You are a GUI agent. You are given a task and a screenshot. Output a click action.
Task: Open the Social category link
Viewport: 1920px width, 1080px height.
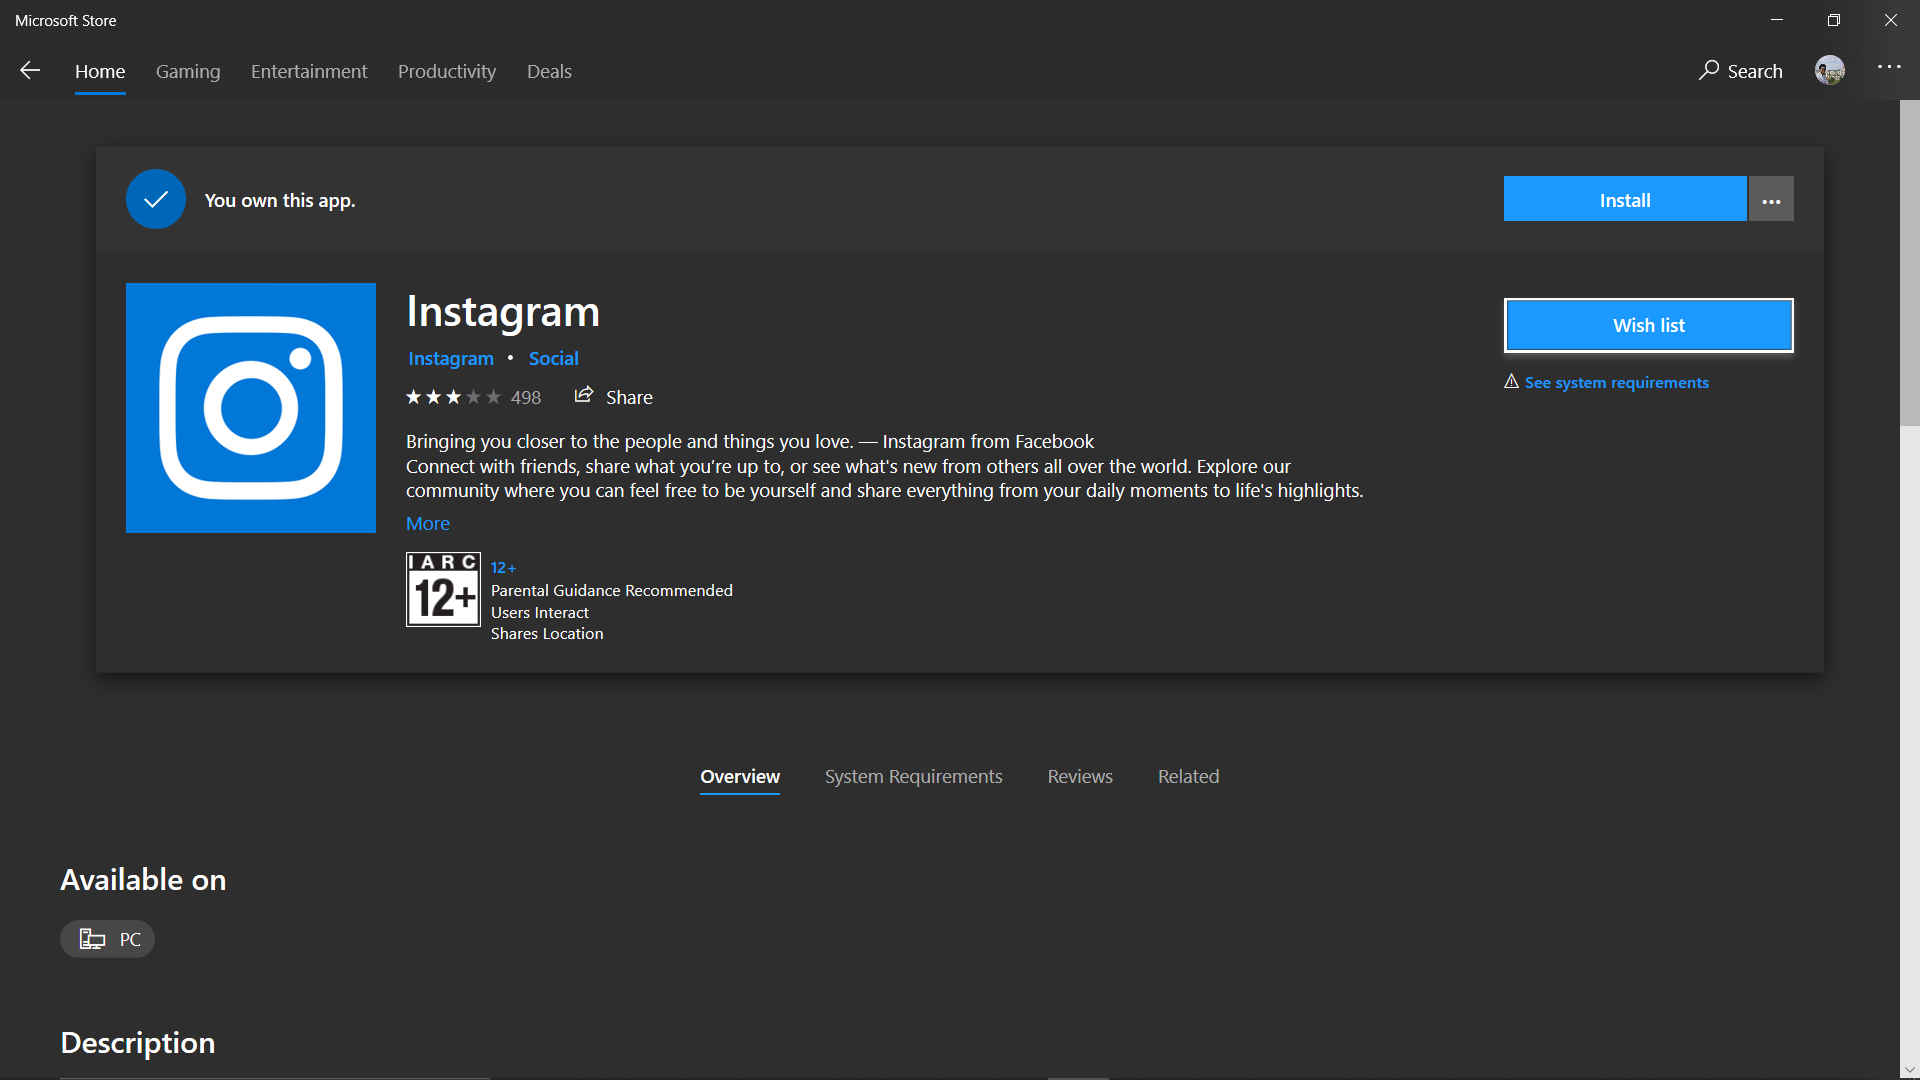tap(553, 358)
